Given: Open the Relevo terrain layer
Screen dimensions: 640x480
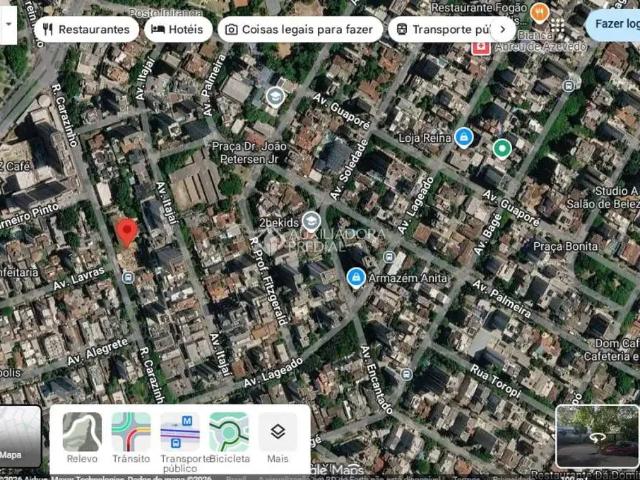Looking at the screenshot, I should pos(82,437).
